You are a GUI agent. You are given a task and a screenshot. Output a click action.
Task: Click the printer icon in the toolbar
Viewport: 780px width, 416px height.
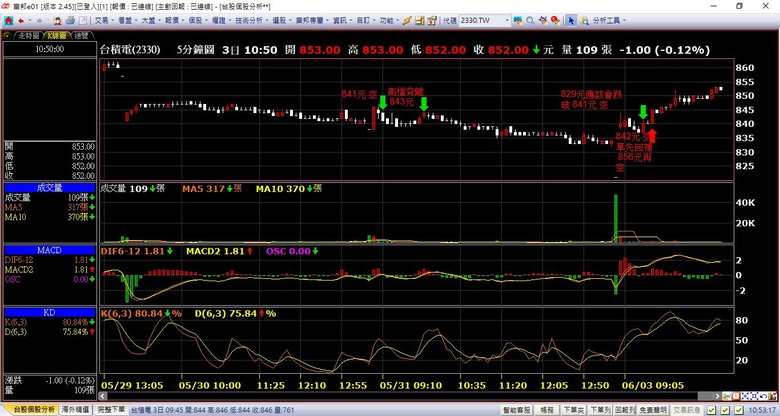(70, 20)
